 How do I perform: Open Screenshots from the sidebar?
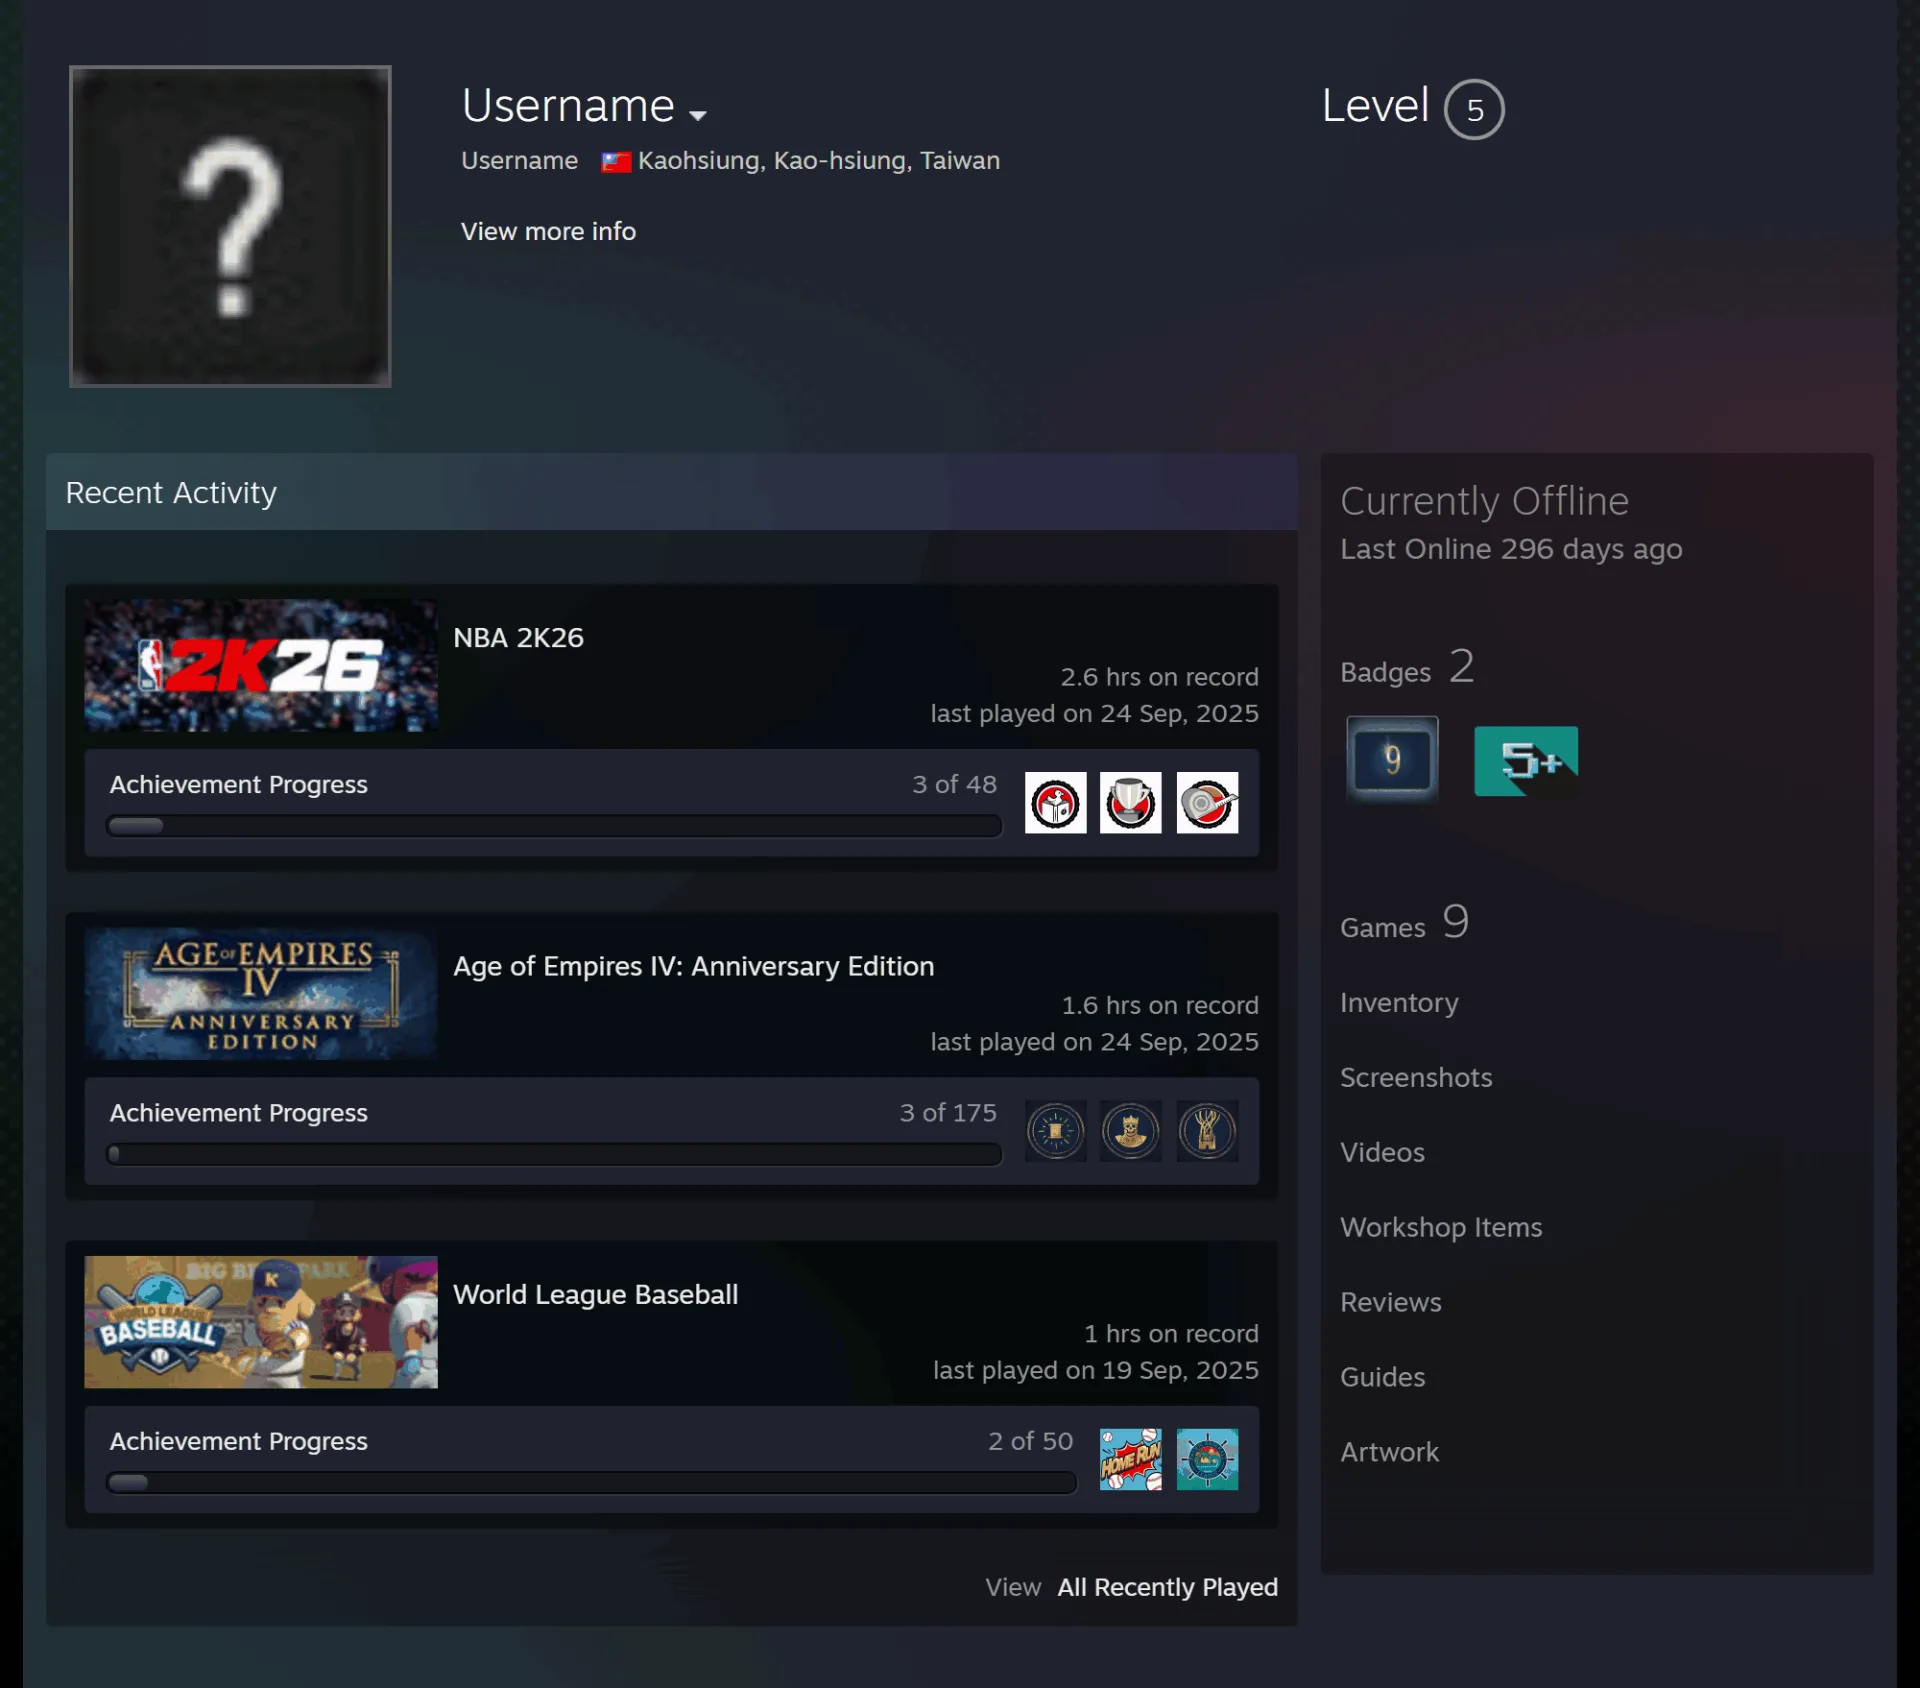tap(1416, 1077)
